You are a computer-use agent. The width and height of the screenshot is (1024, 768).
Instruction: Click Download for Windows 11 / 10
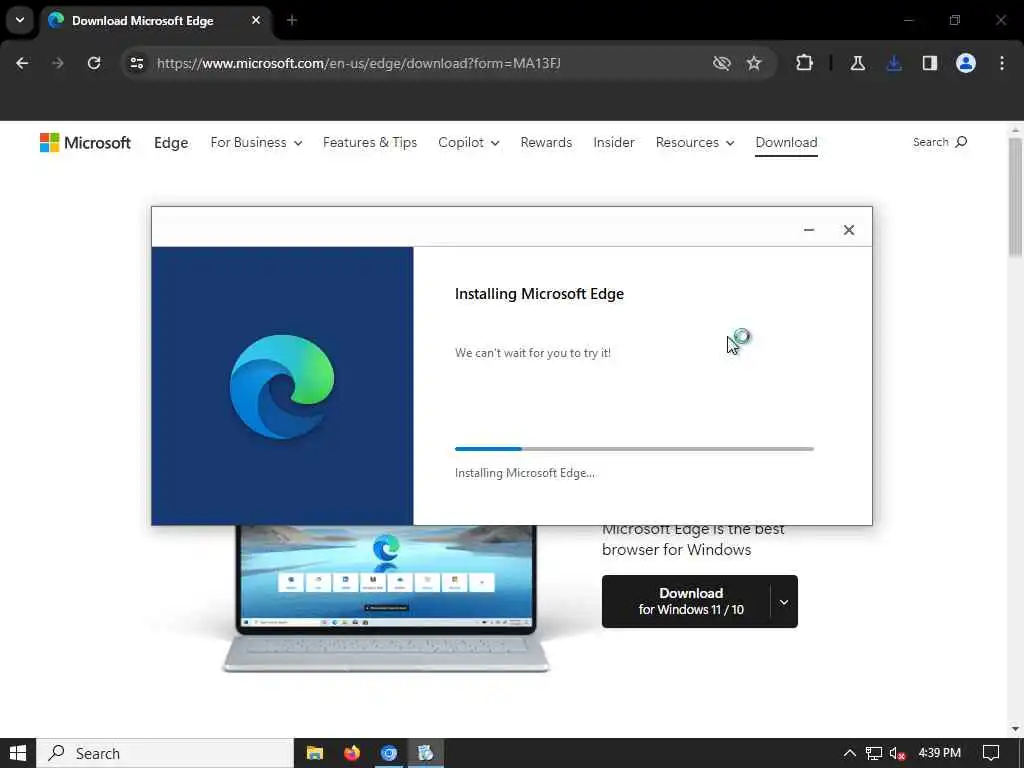tap(686, 601)
